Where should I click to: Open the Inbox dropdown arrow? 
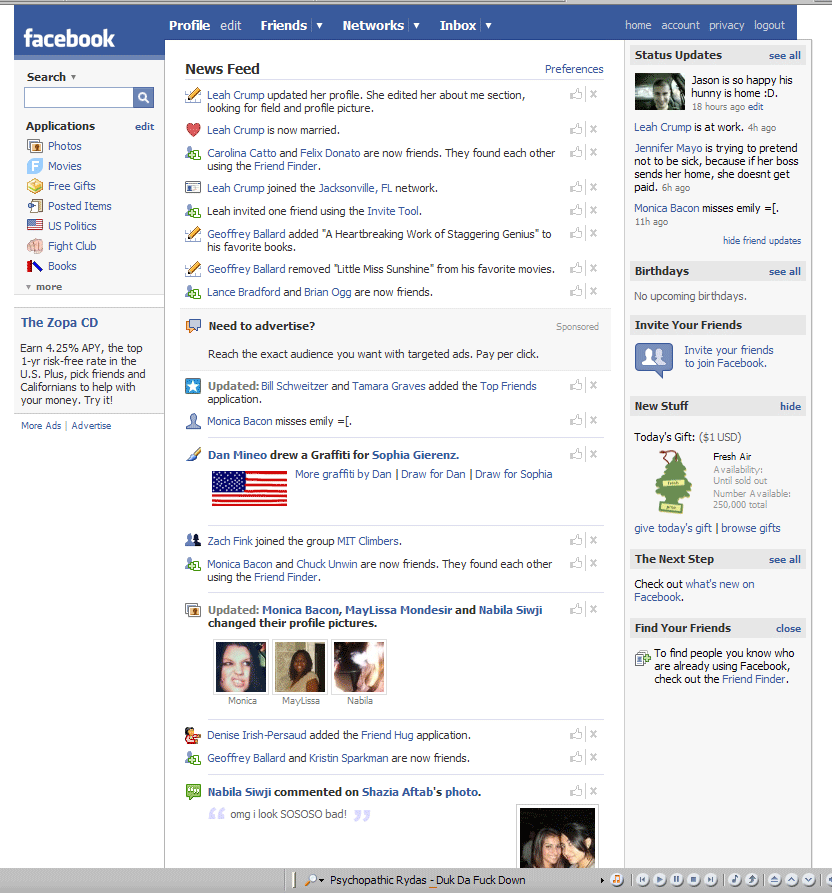[x=488, y=26]
